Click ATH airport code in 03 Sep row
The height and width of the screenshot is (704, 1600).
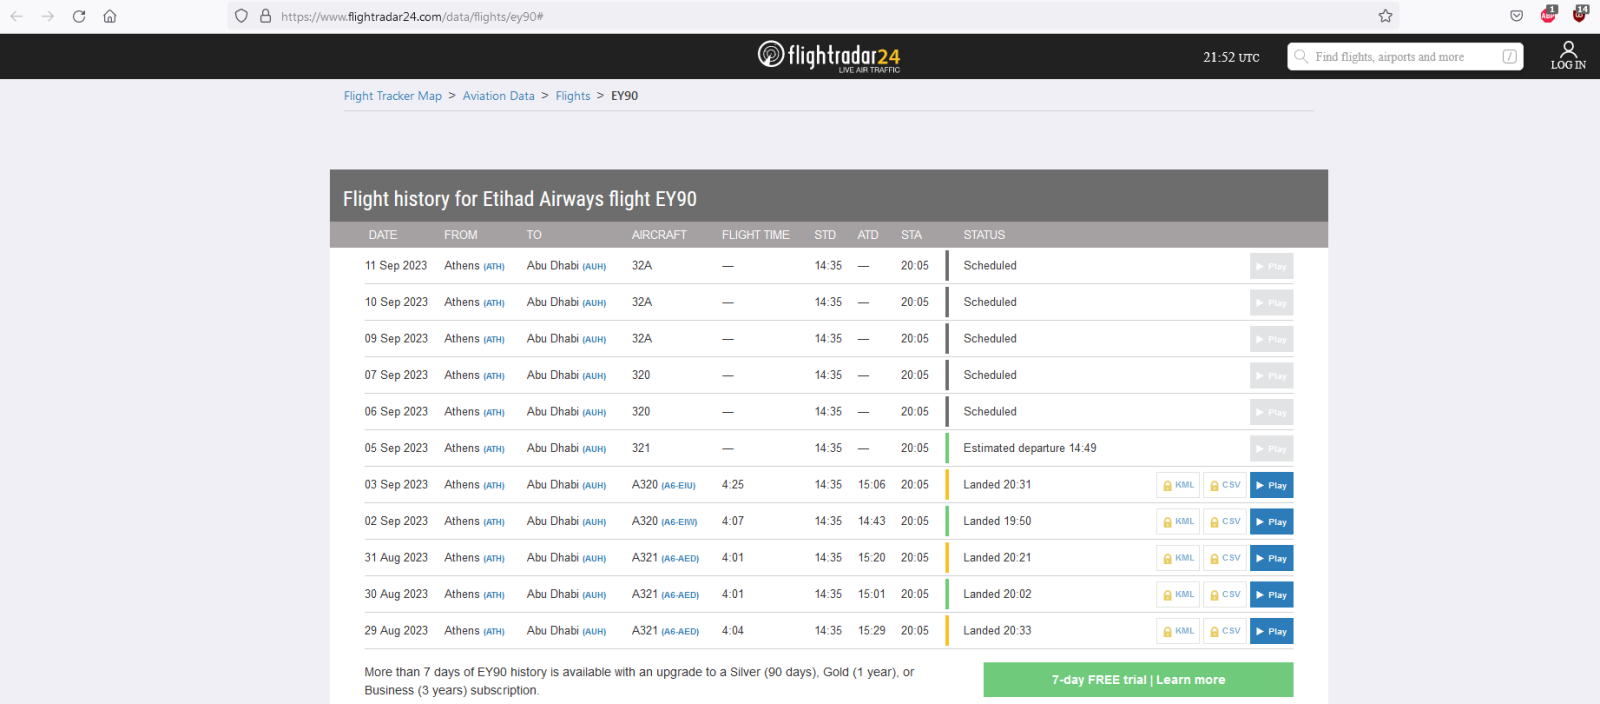point(494,486)
